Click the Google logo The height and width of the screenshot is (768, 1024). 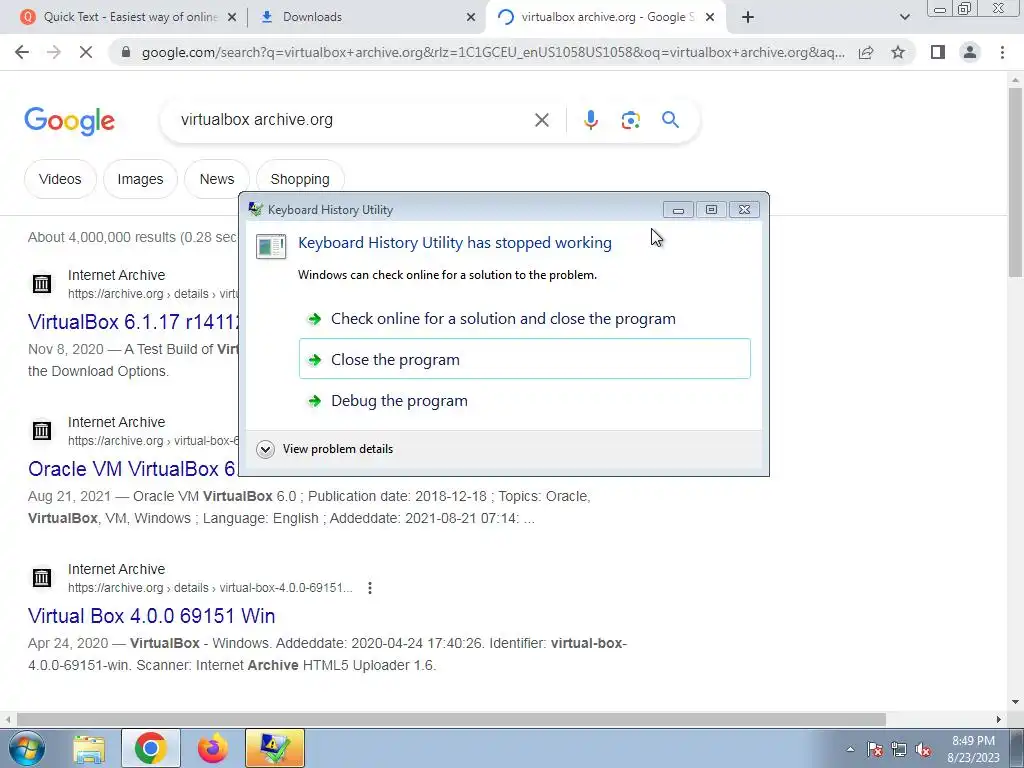(69, 121)
